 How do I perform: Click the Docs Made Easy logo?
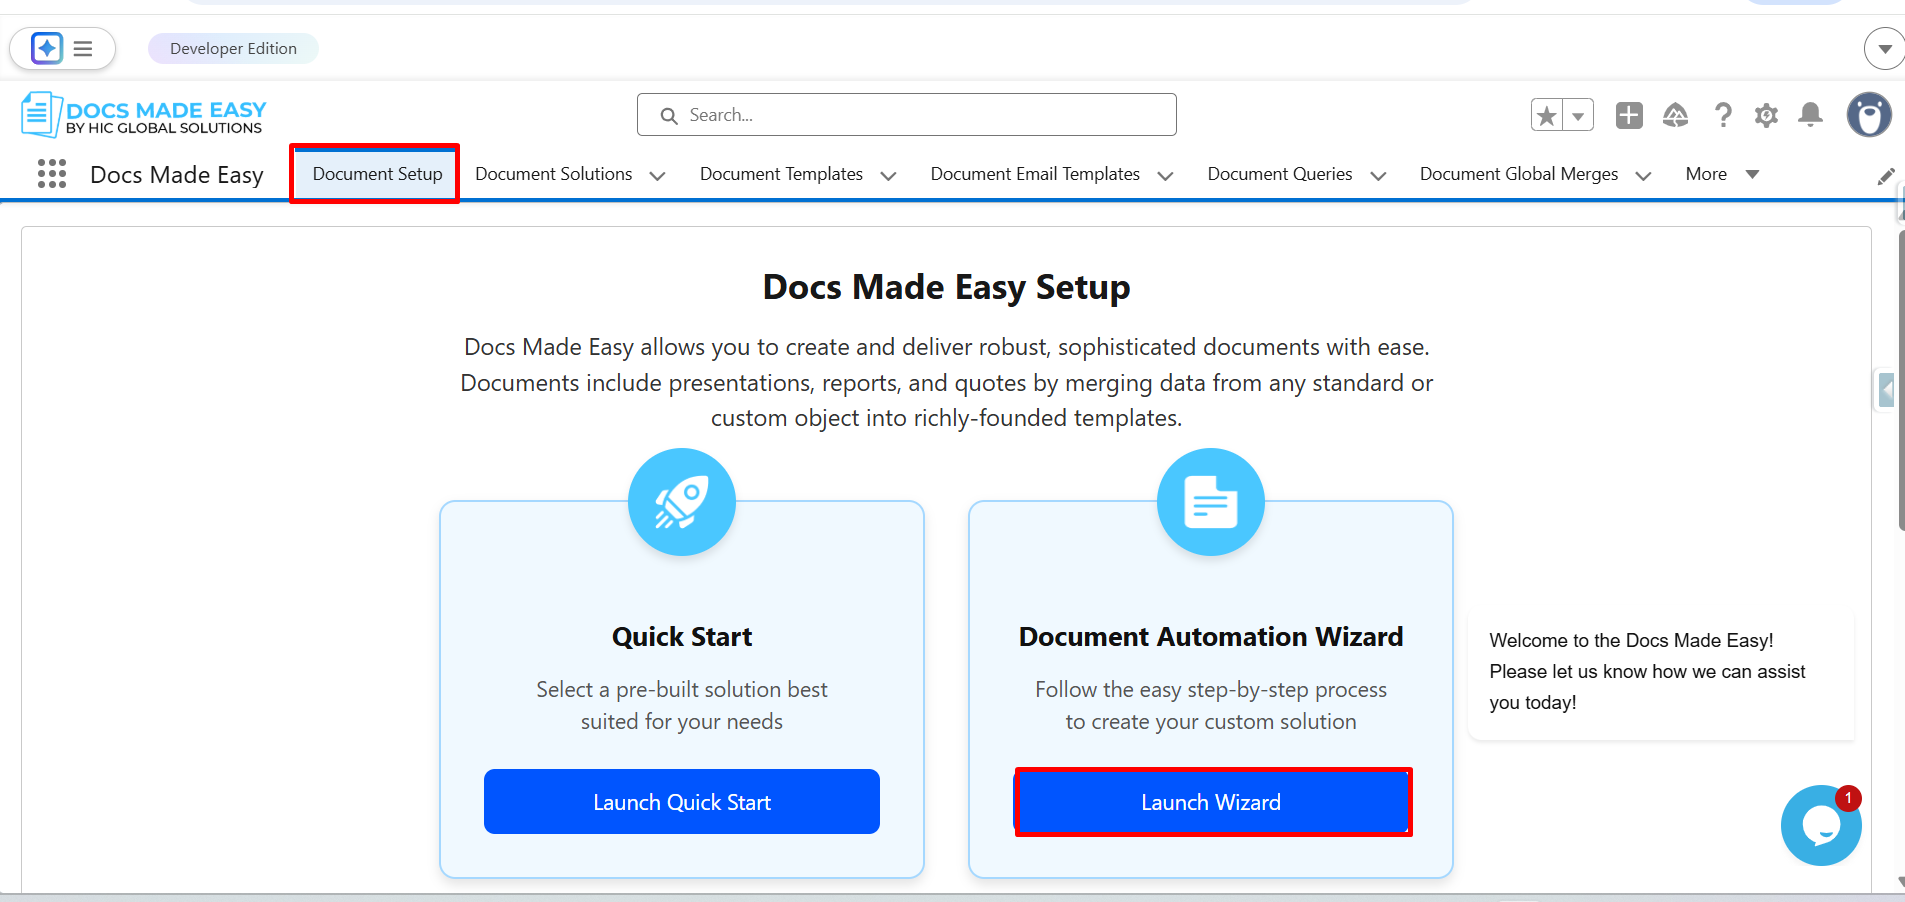(x=144, y=115)
